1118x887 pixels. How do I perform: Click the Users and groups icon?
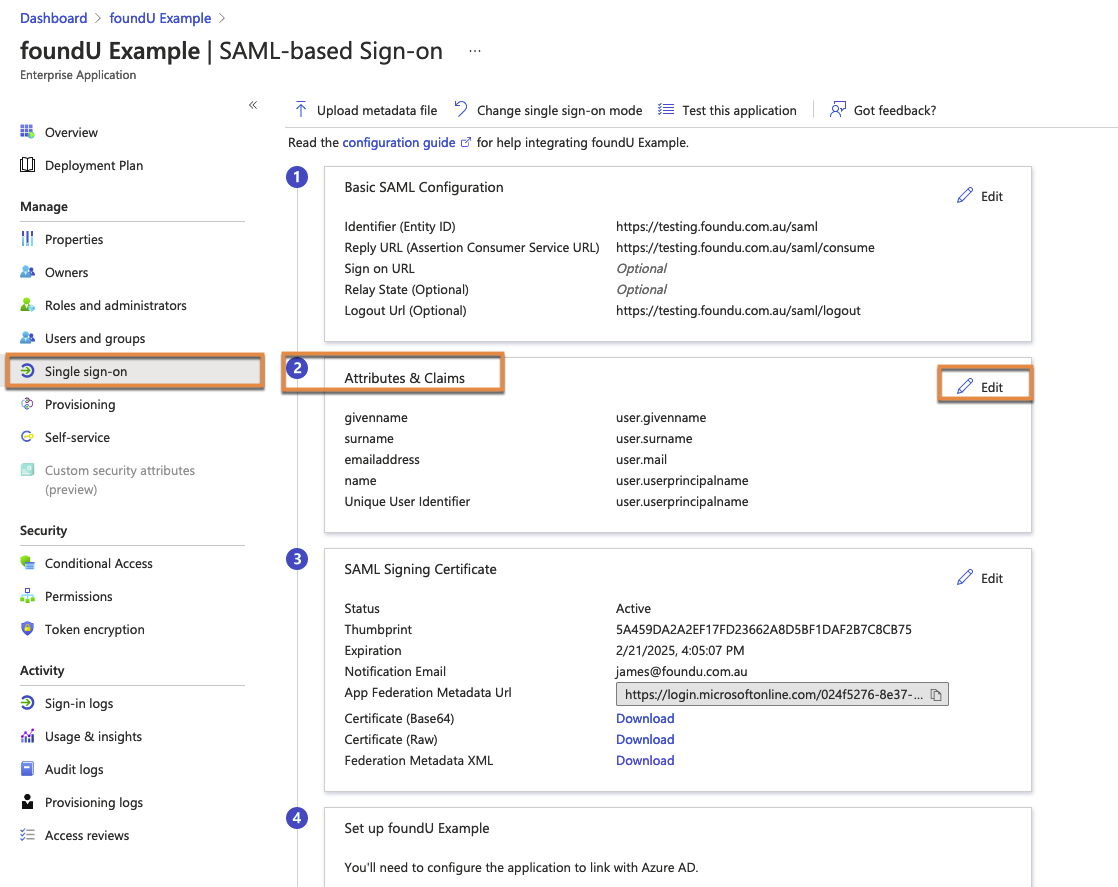point(27,338)
